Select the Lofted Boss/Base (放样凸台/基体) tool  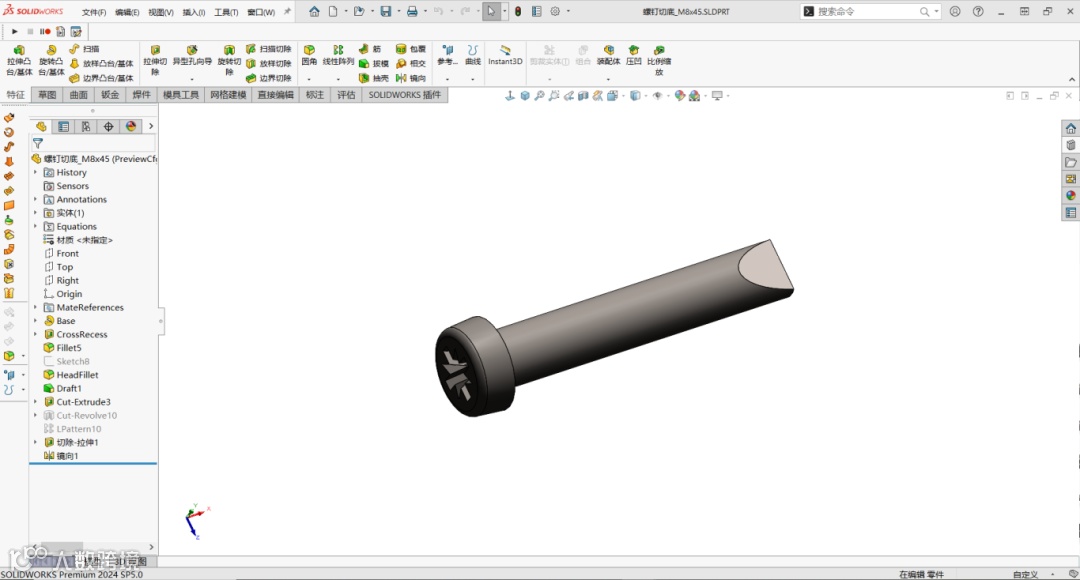(x=101, y=63)
